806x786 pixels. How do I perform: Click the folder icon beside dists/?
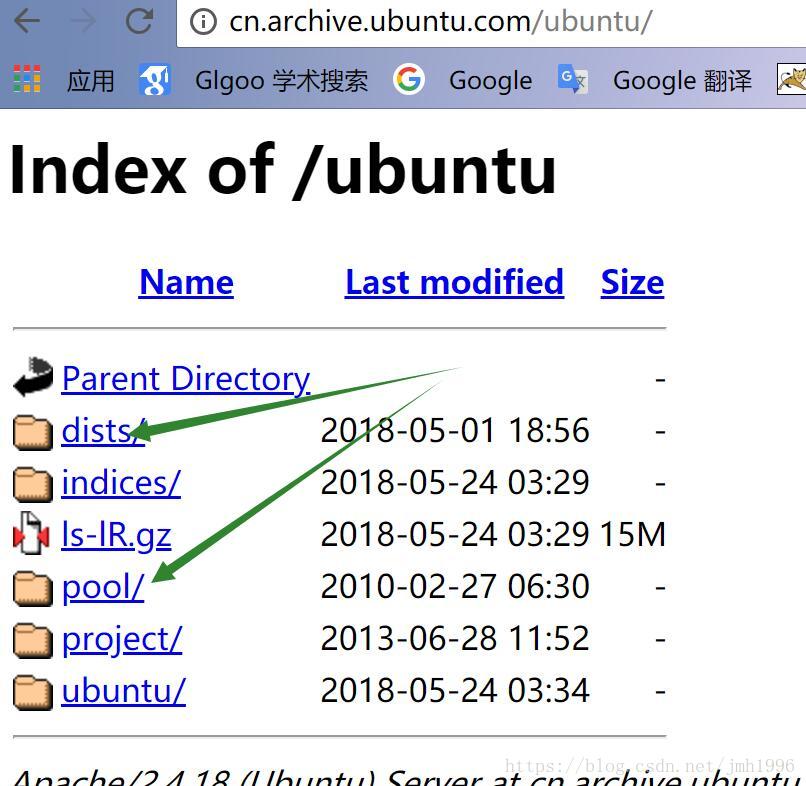click(33, 433)
